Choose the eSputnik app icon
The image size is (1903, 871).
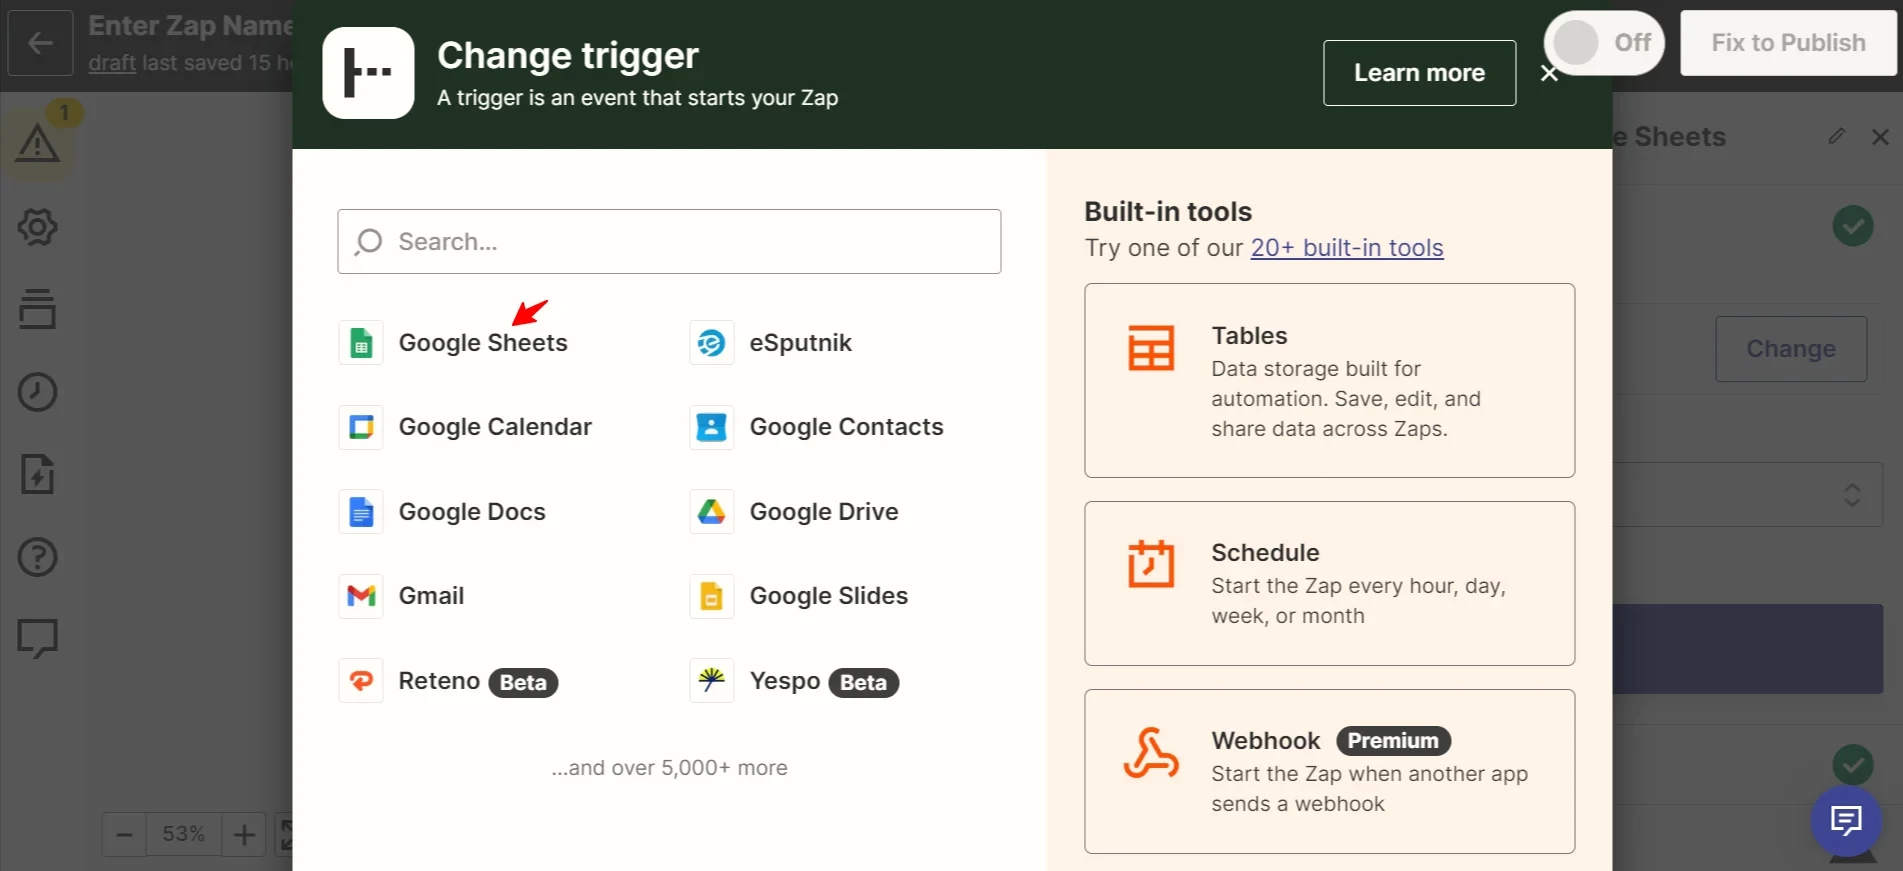[711, 343]
